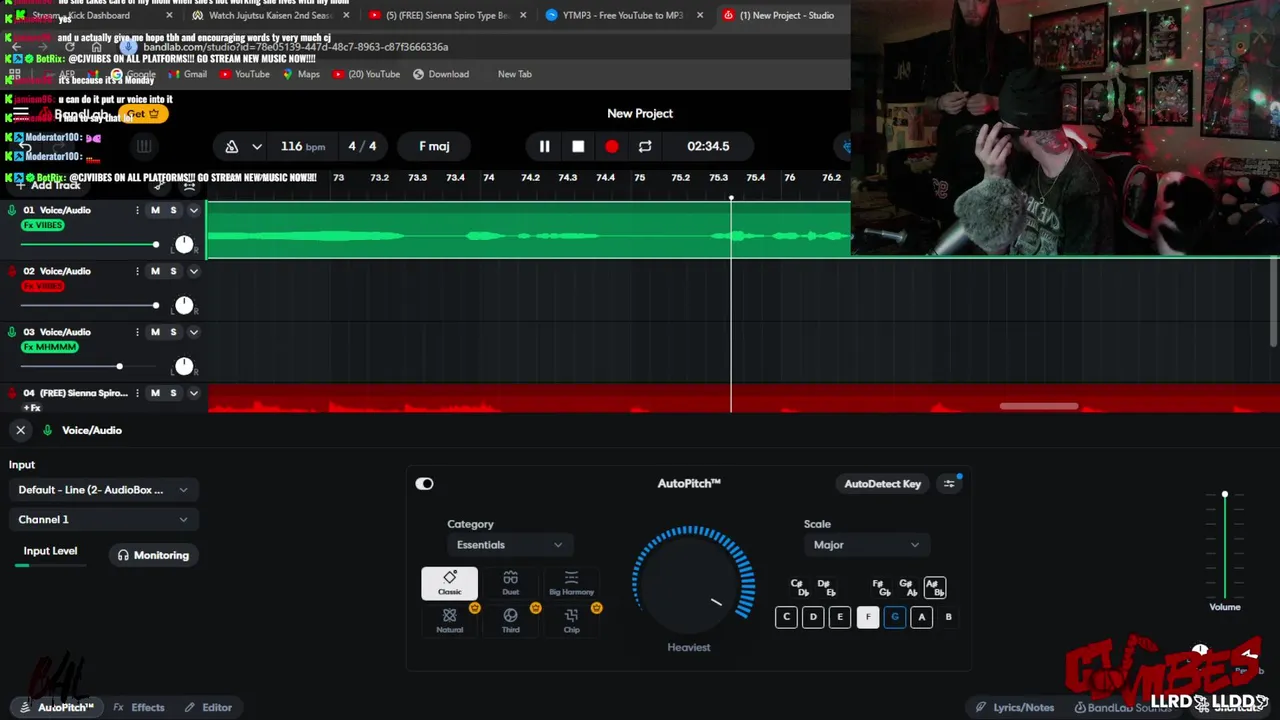Expand track 04 options chevron
The width and height of the screenshot is (1280, 720).
tap(194, 393)
